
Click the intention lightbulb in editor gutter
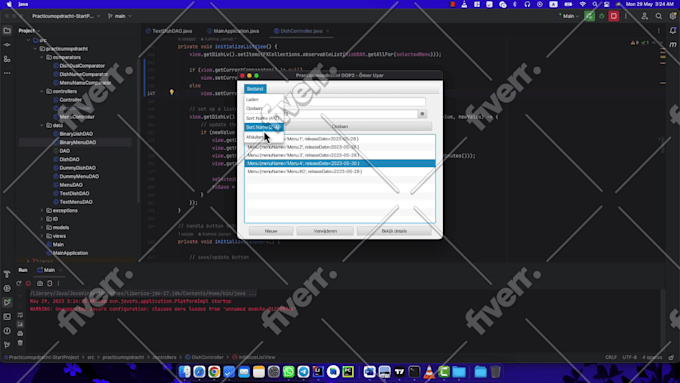point(172,92)
